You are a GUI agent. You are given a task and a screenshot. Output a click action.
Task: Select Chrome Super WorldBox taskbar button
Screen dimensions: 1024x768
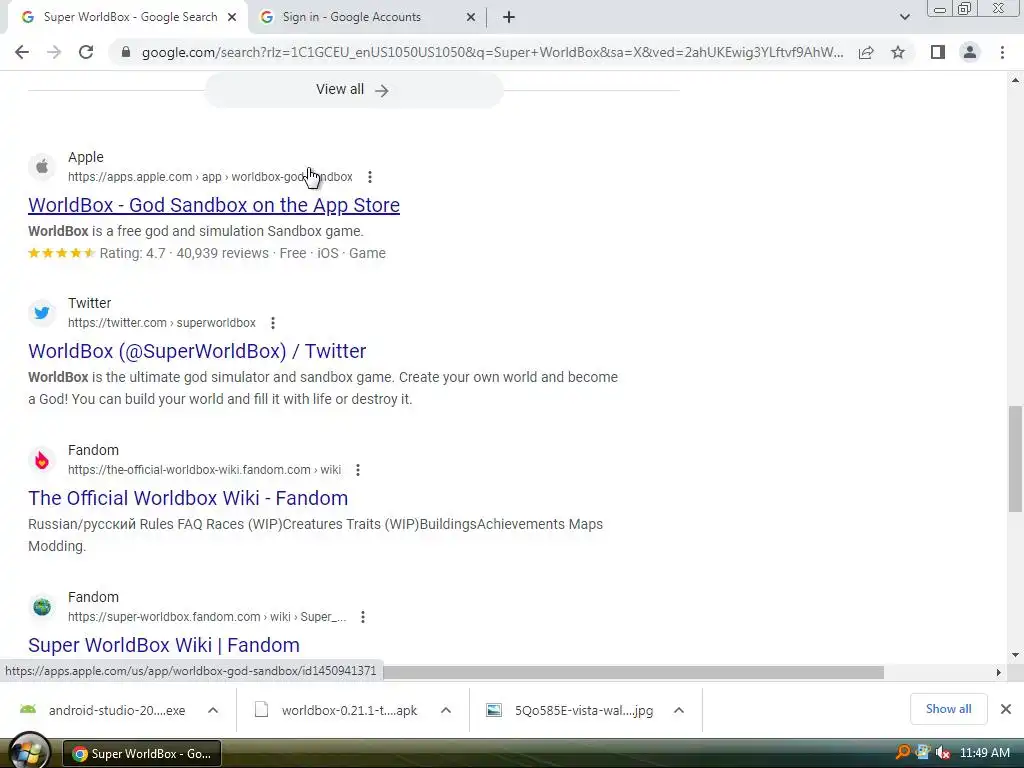click(142, 754)
